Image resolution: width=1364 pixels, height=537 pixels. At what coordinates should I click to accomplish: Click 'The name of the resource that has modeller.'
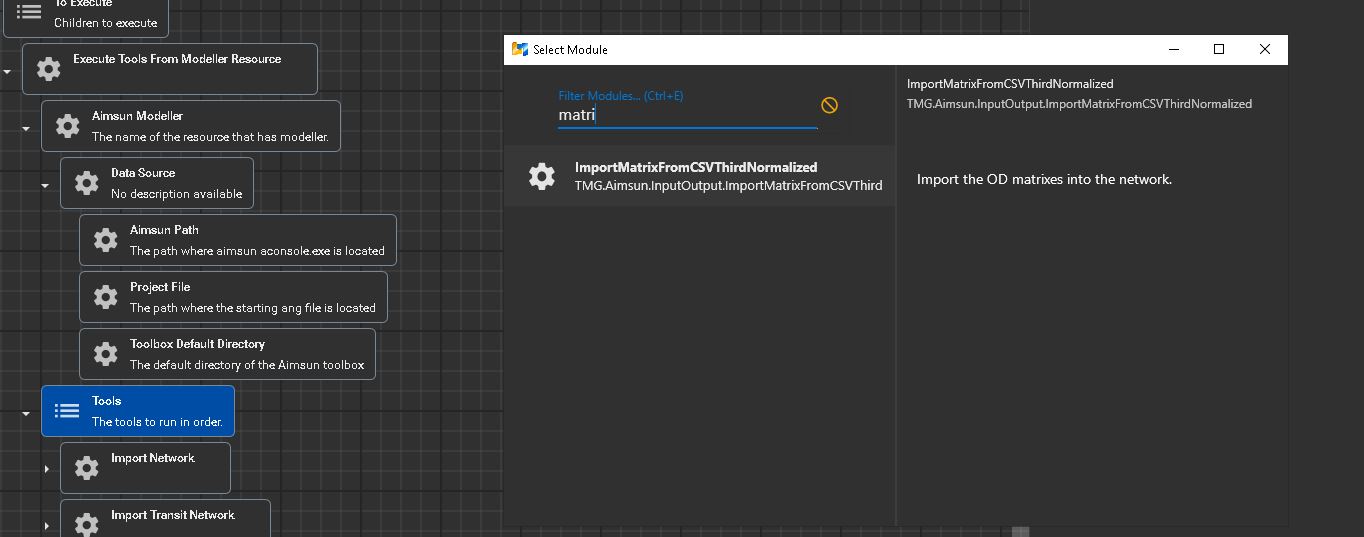210,137
